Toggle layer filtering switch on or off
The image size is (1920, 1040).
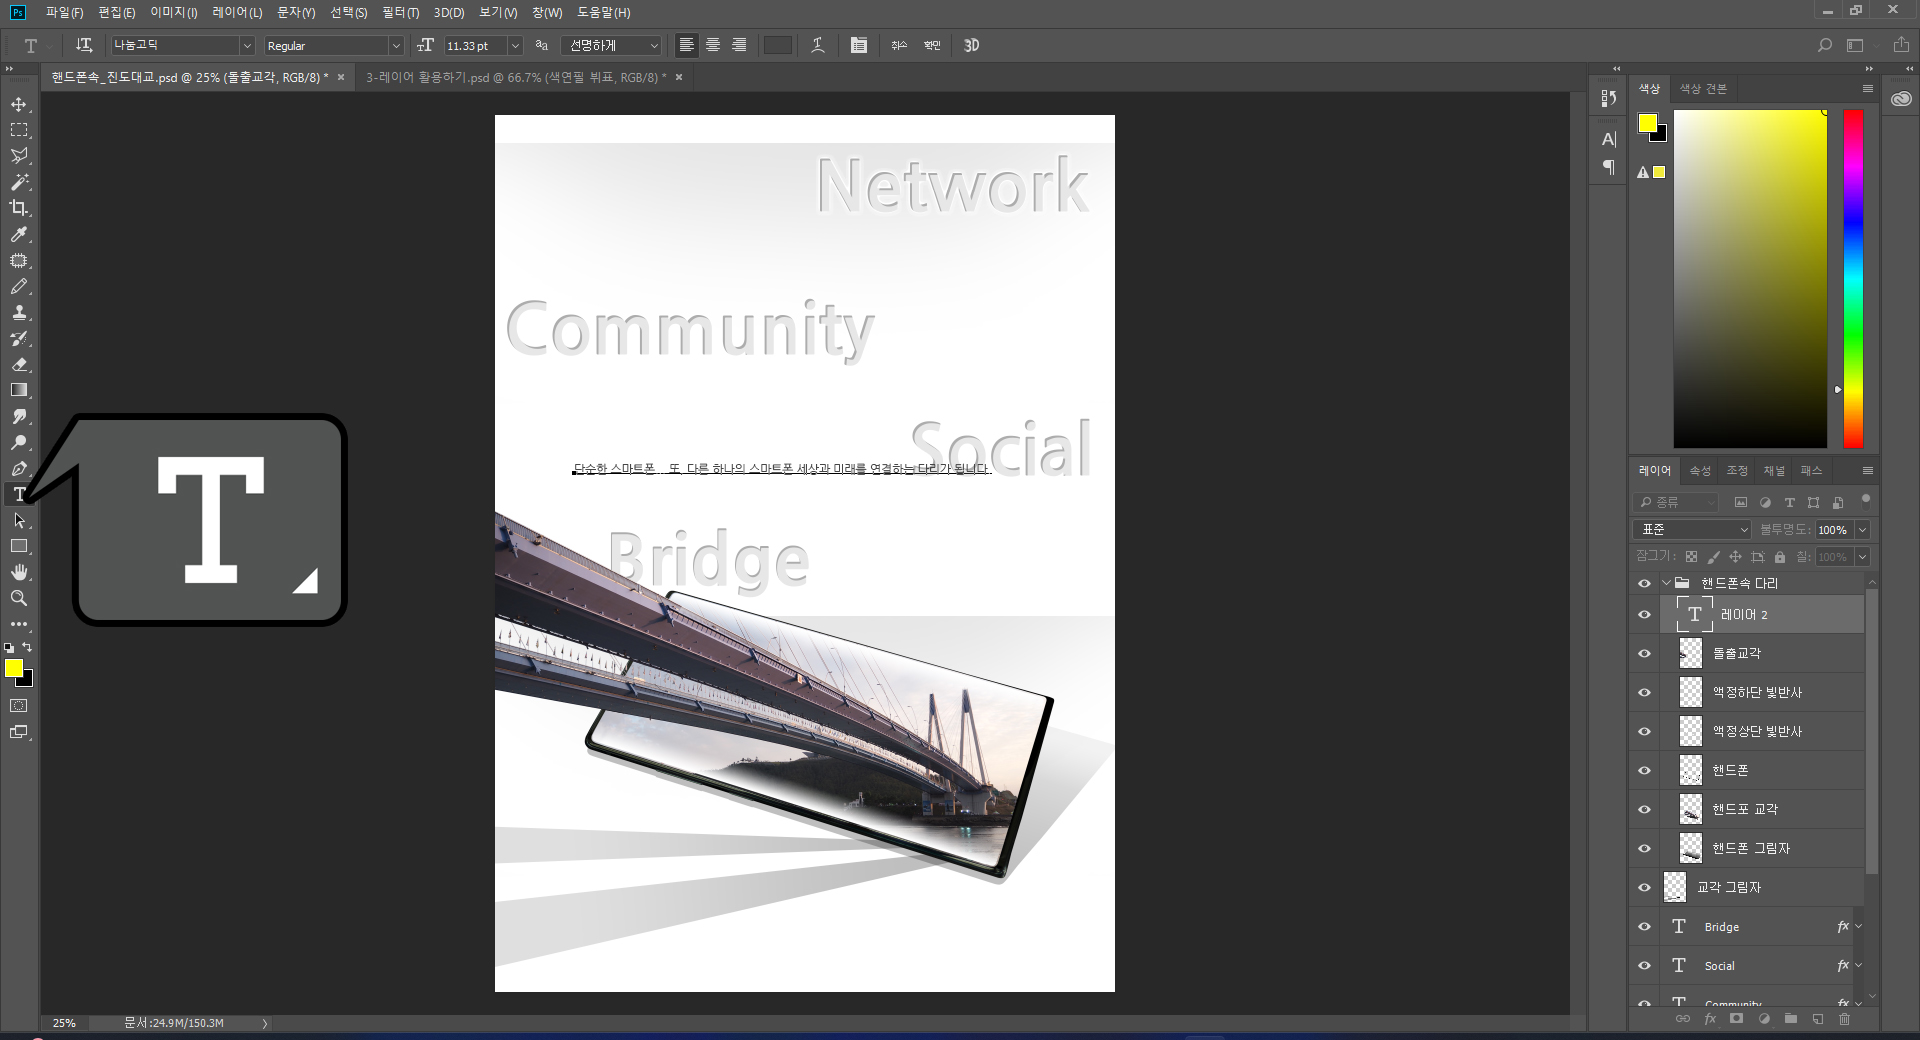1865,500
